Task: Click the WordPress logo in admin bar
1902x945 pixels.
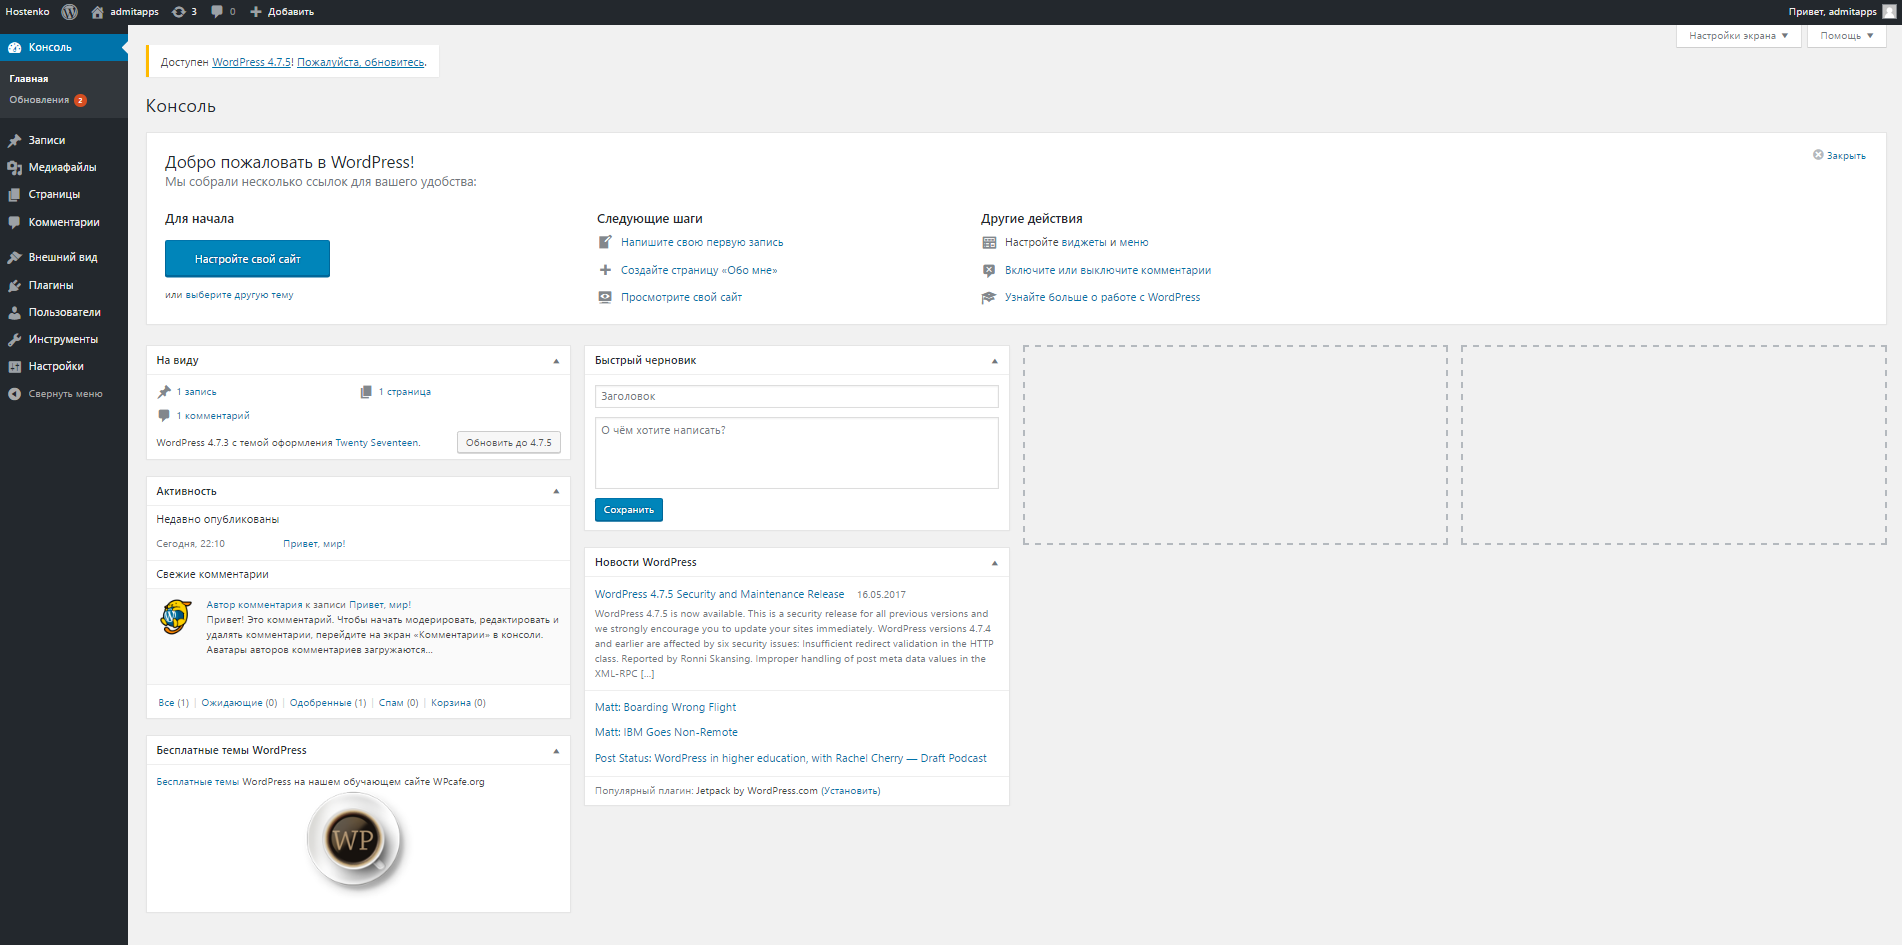Action: click(x=69, y=12)
